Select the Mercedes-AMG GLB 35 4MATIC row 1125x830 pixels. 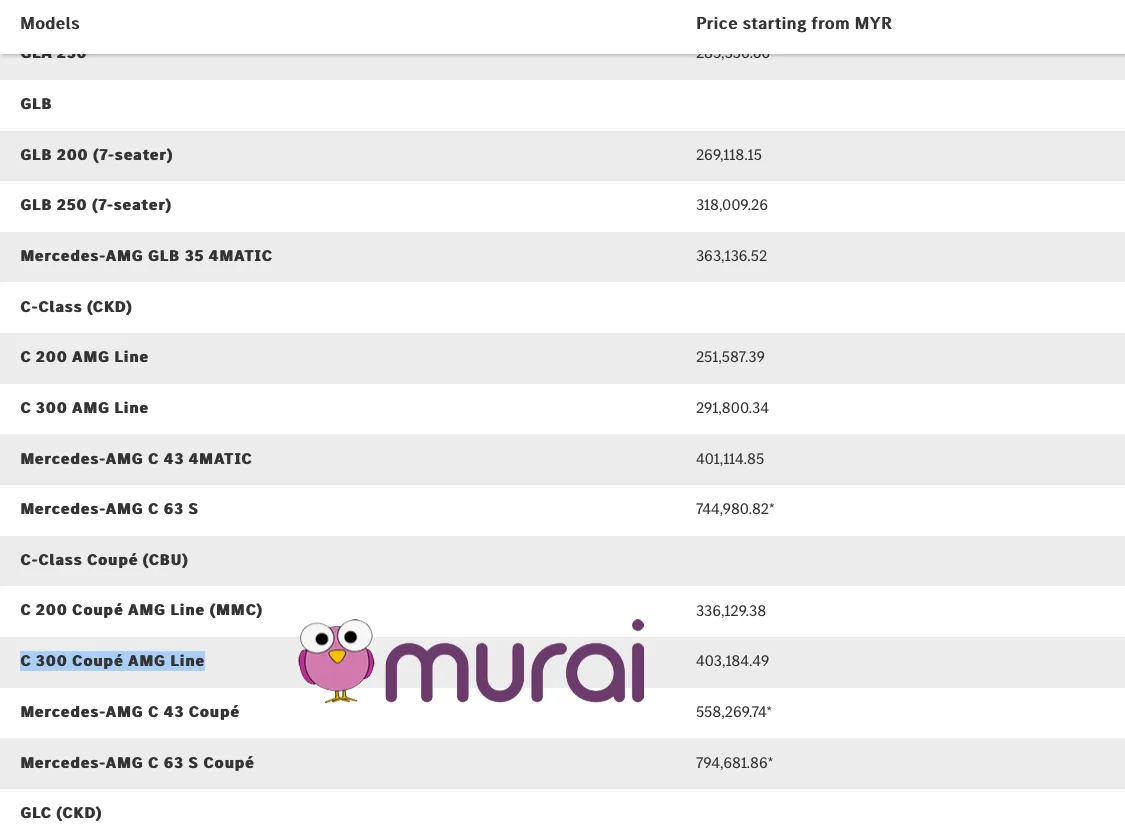(146, 256)
